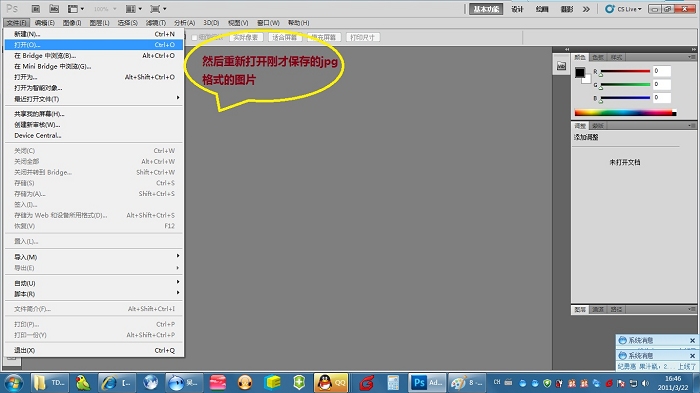Select the 摄影 Photography workspace
Screen dimensions: 700x393
(x=567, y=9)
